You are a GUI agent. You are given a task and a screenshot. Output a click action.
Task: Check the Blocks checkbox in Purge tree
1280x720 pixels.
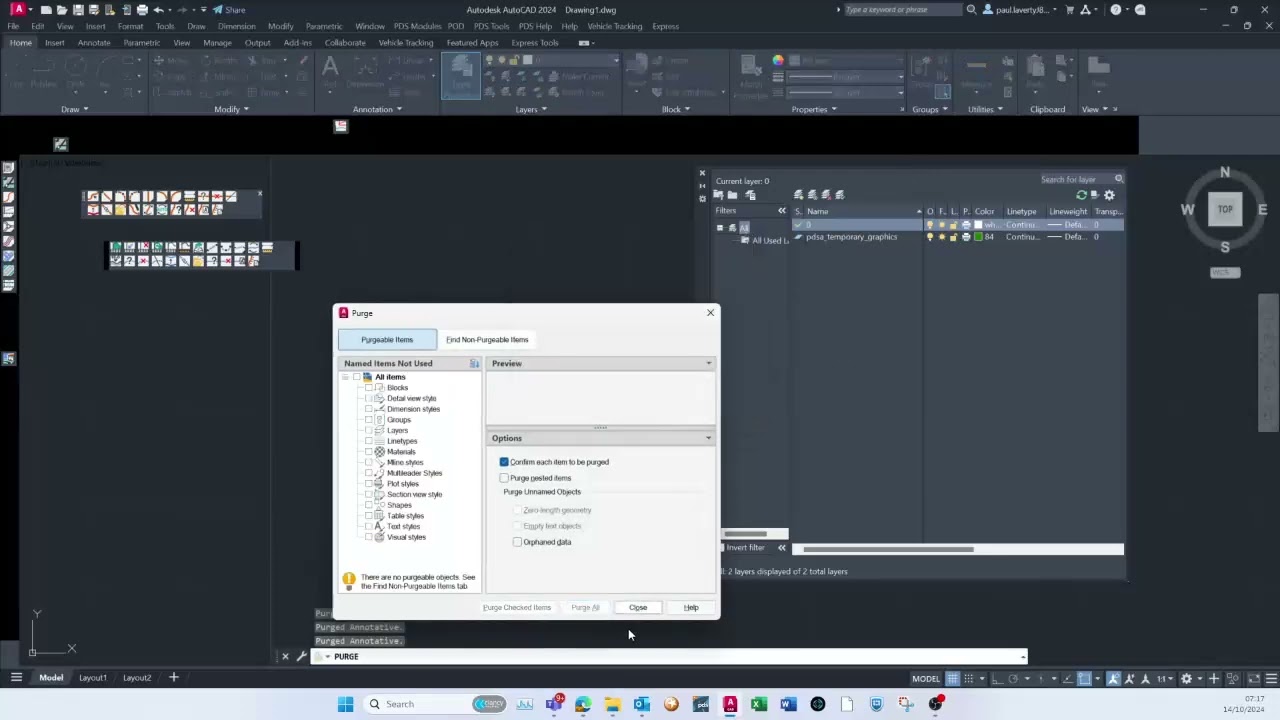(368, 388)
